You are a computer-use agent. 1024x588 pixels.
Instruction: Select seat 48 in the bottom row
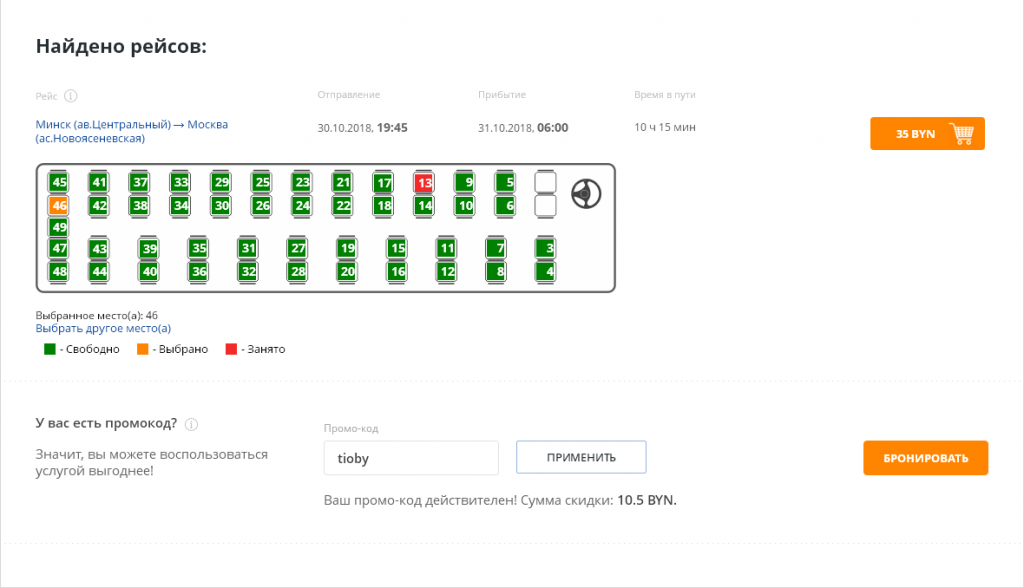[x=59, y=271]
